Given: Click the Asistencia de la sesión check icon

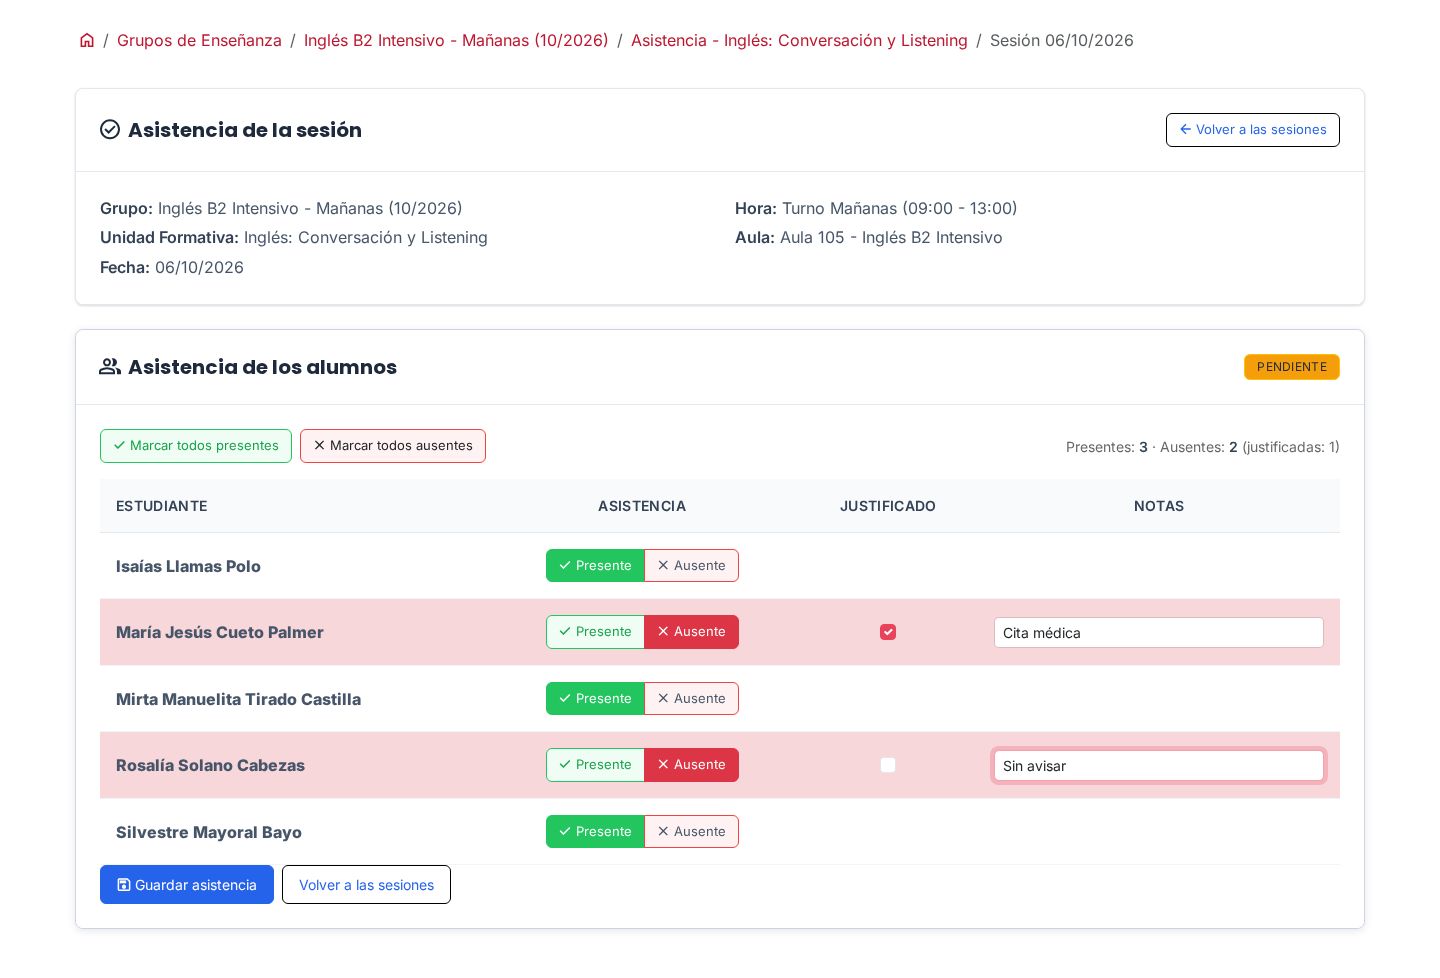Looking at the screenshot, I should tap(110, 130).
